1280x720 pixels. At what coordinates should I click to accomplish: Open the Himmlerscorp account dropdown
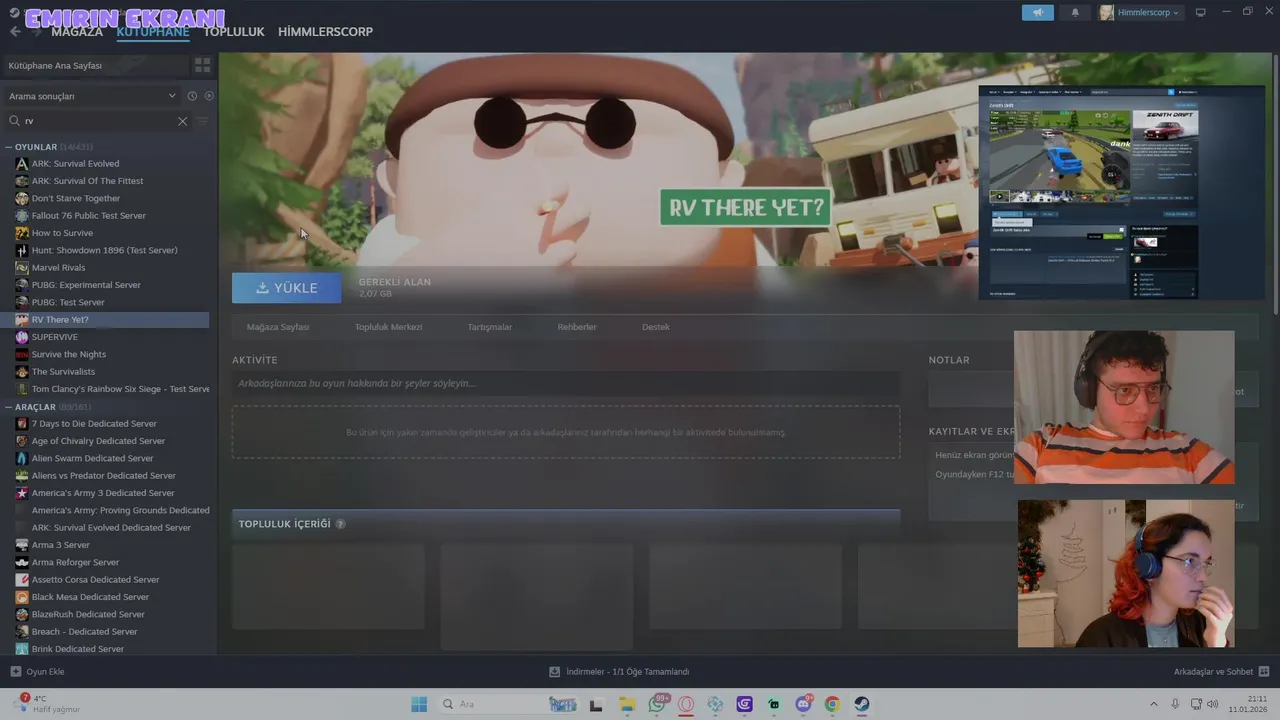[1141, 12]
